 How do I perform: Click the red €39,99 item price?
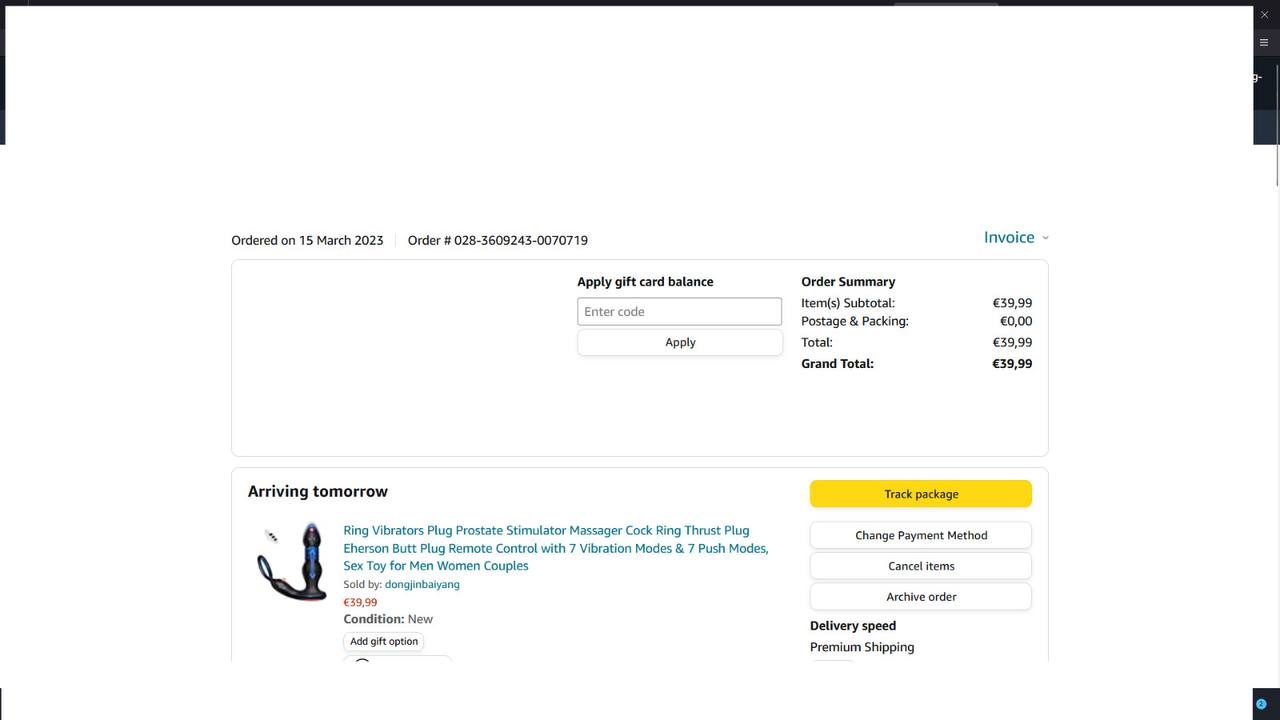tap(360, 603)
